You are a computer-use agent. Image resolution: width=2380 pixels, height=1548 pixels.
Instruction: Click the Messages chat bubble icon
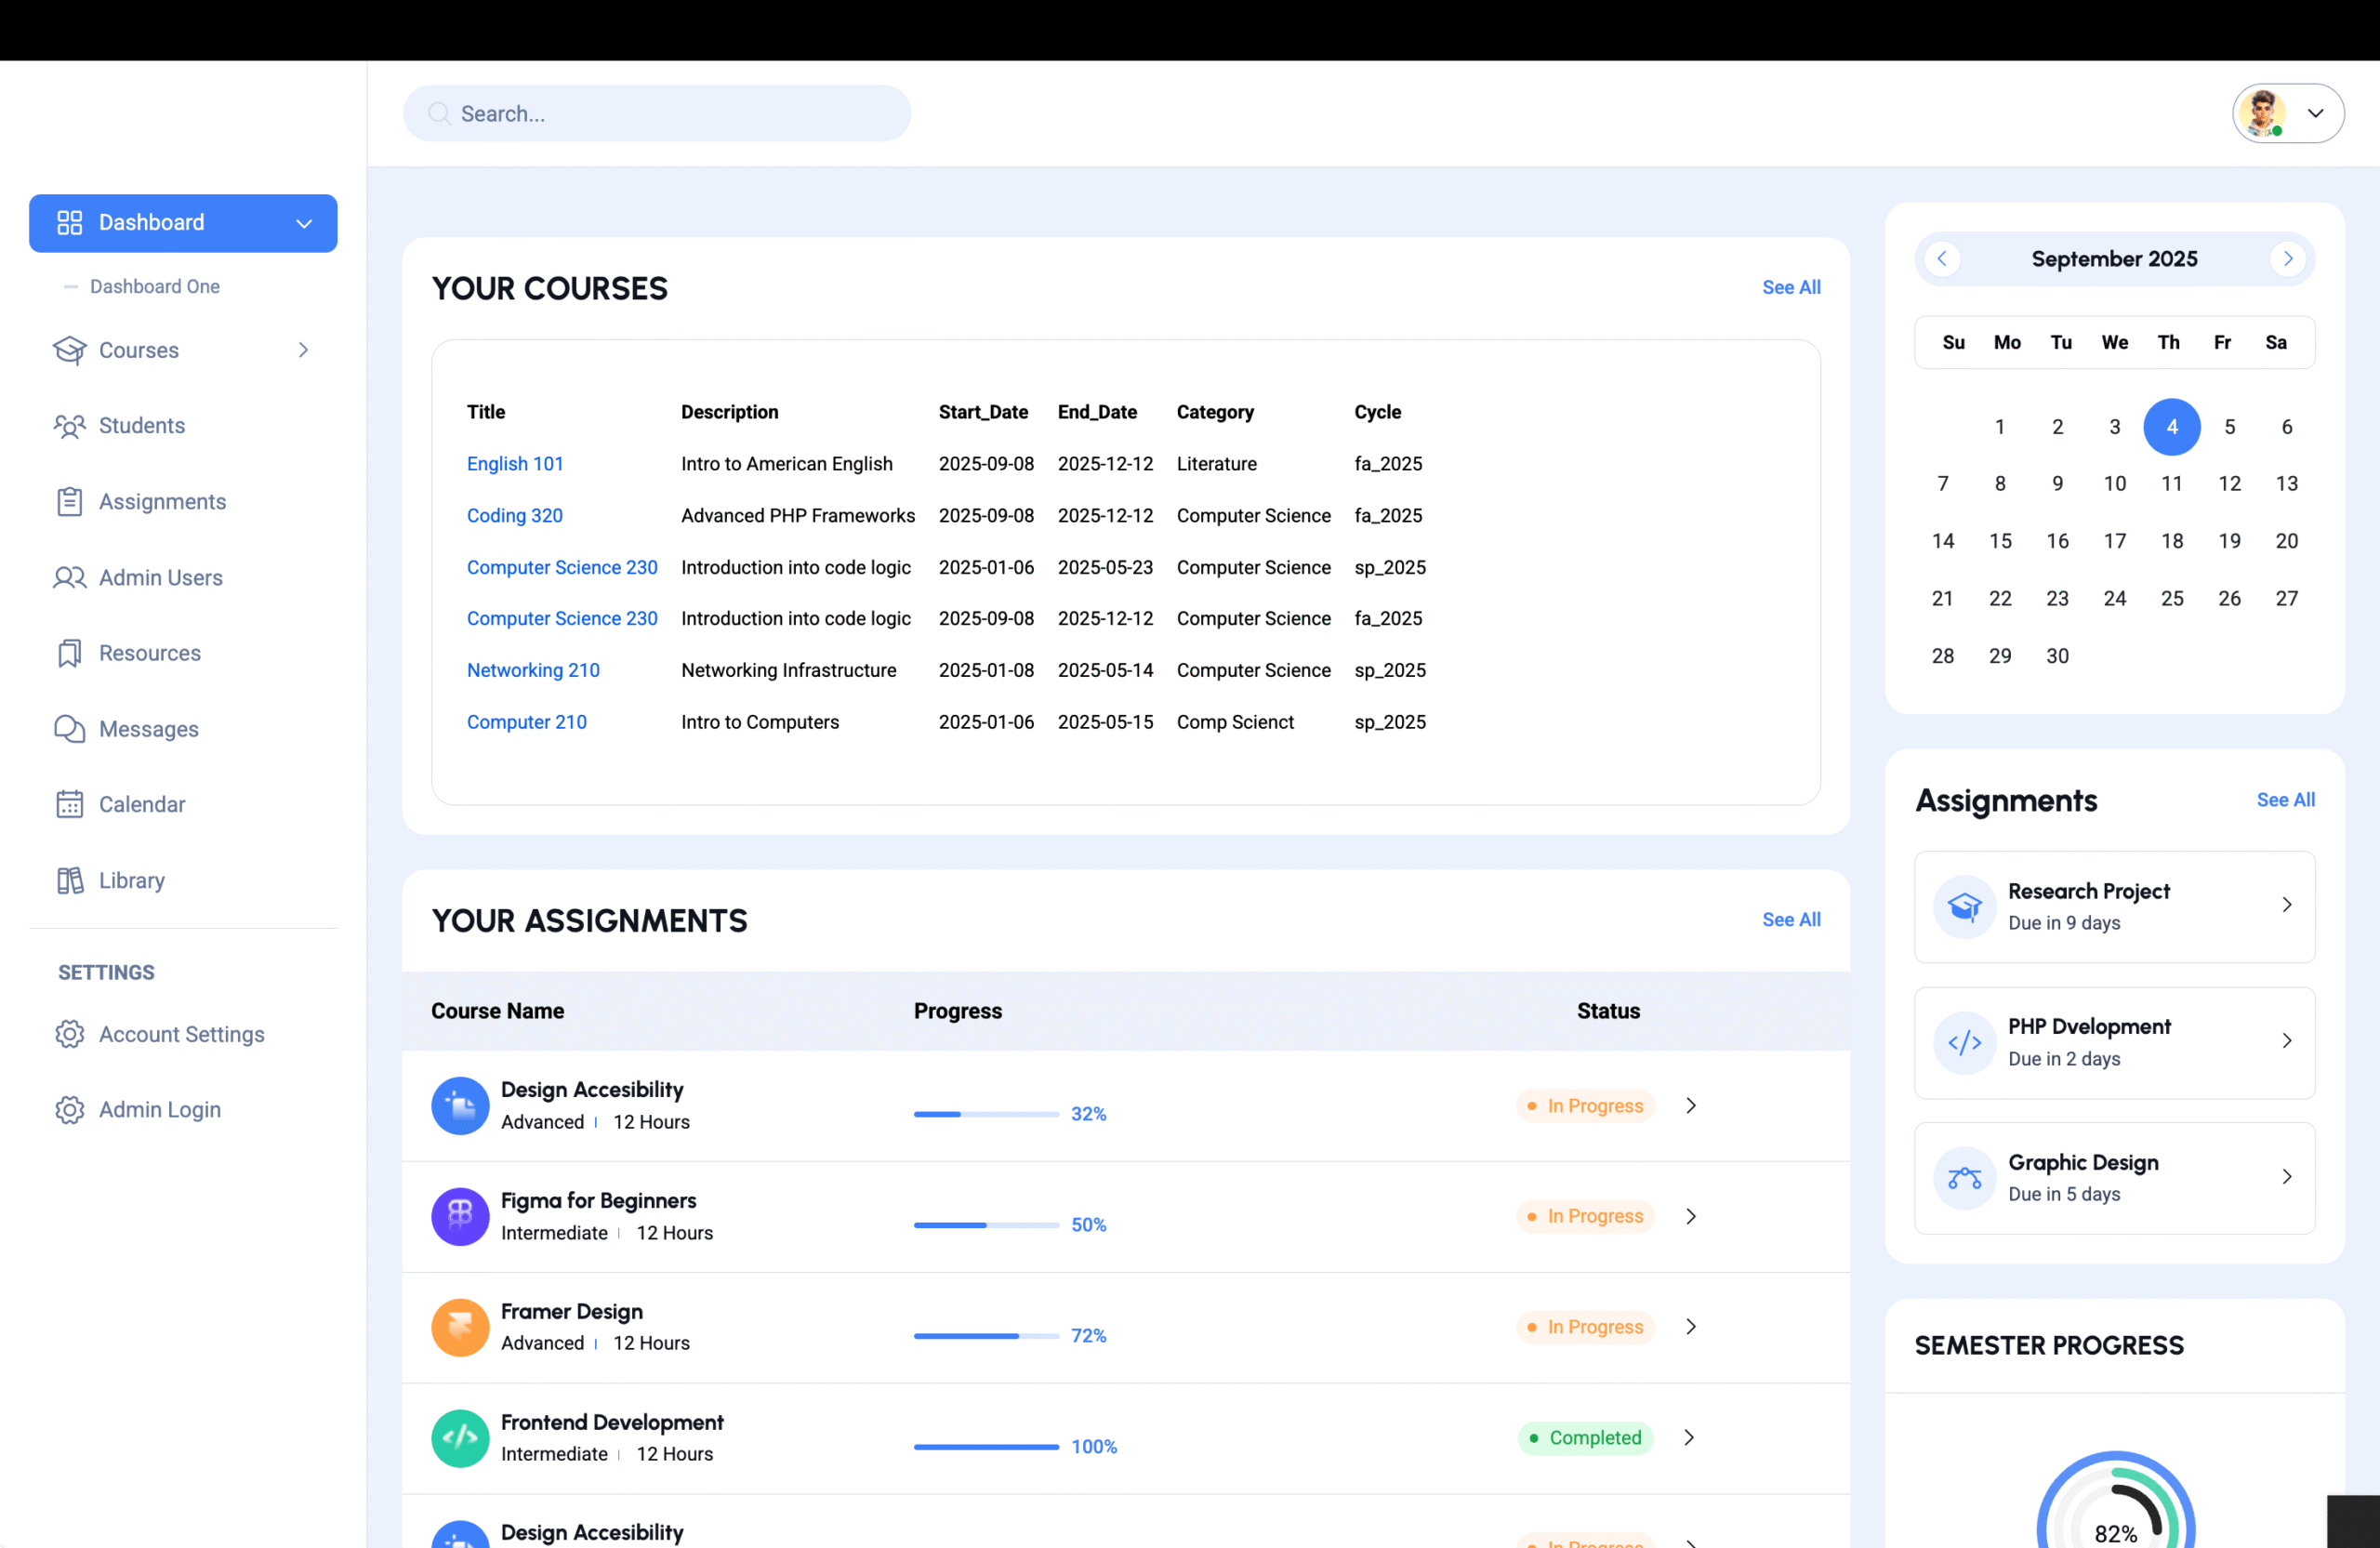69,730
